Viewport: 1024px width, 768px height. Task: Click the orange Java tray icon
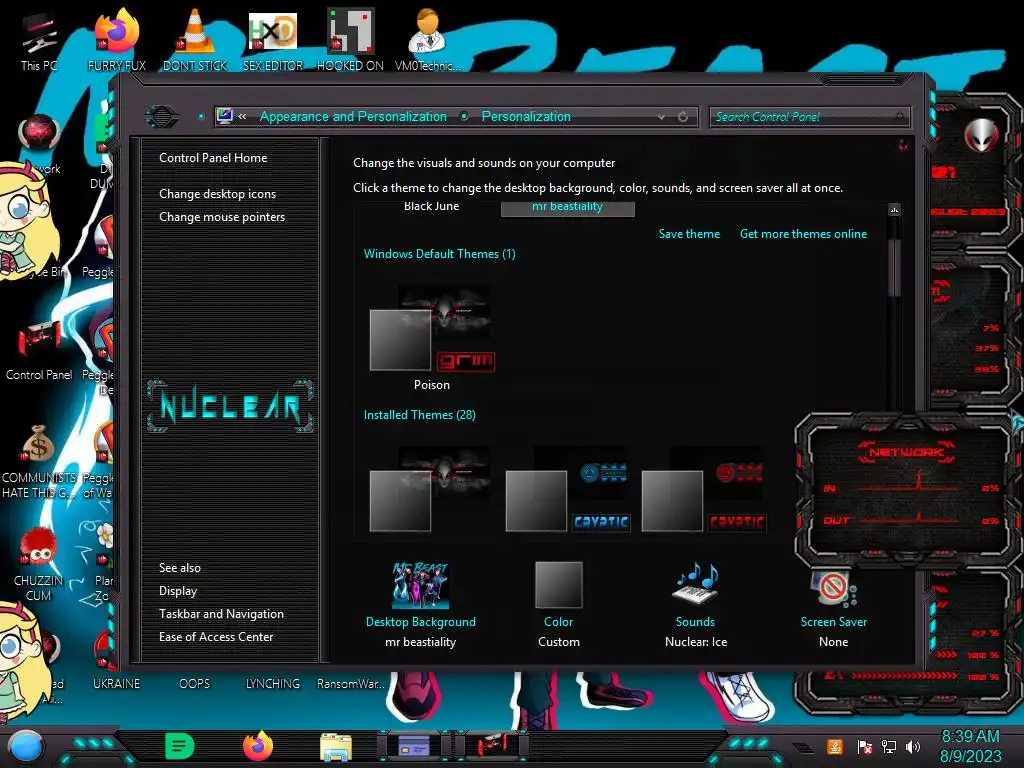point(835,746)
